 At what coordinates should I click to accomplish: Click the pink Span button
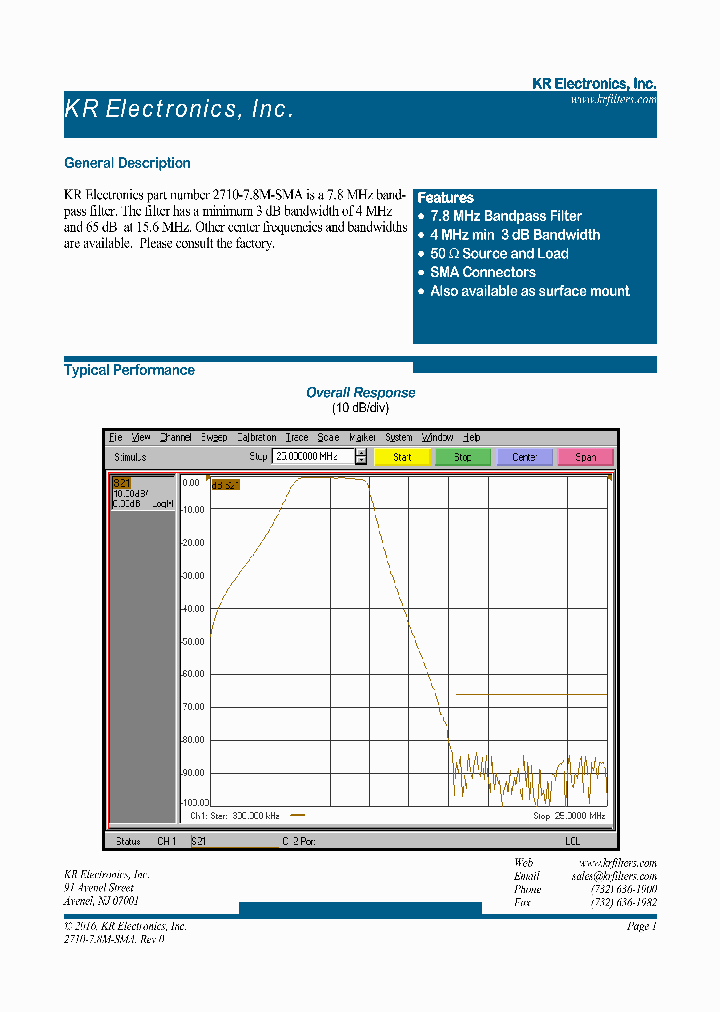[585, 457]
